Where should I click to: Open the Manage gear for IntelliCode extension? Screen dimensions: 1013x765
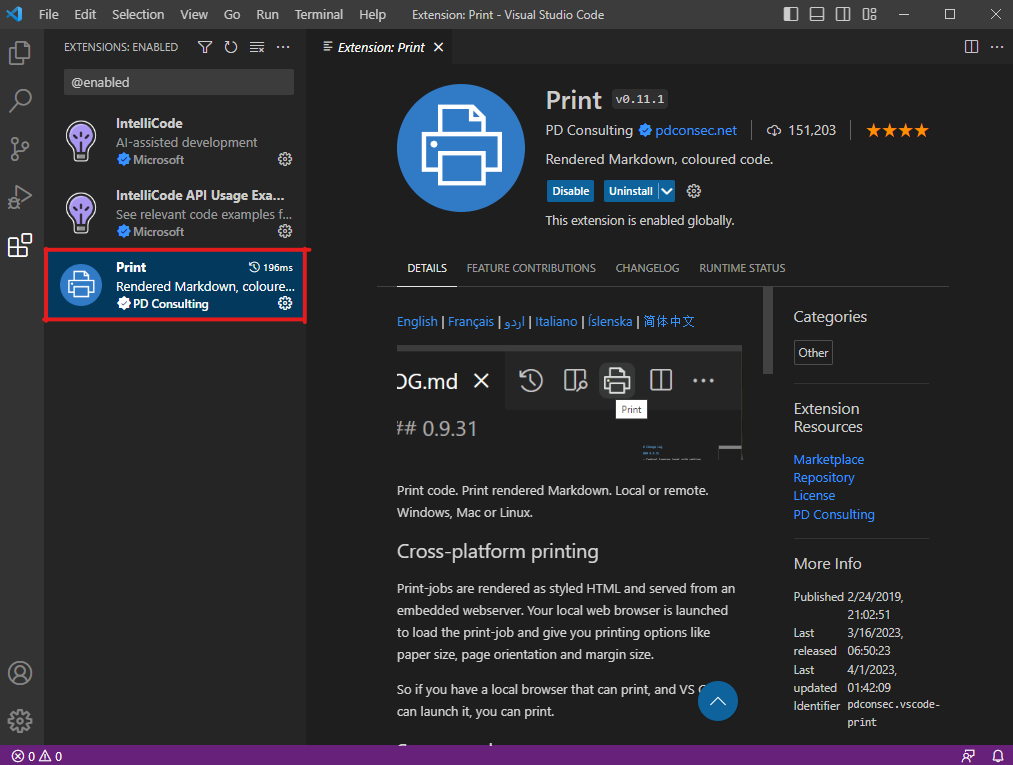(285, 159)
